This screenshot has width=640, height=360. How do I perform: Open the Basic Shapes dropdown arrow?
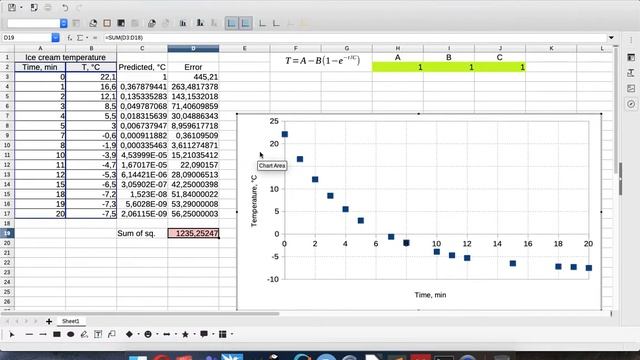click(x=138, y=334)
